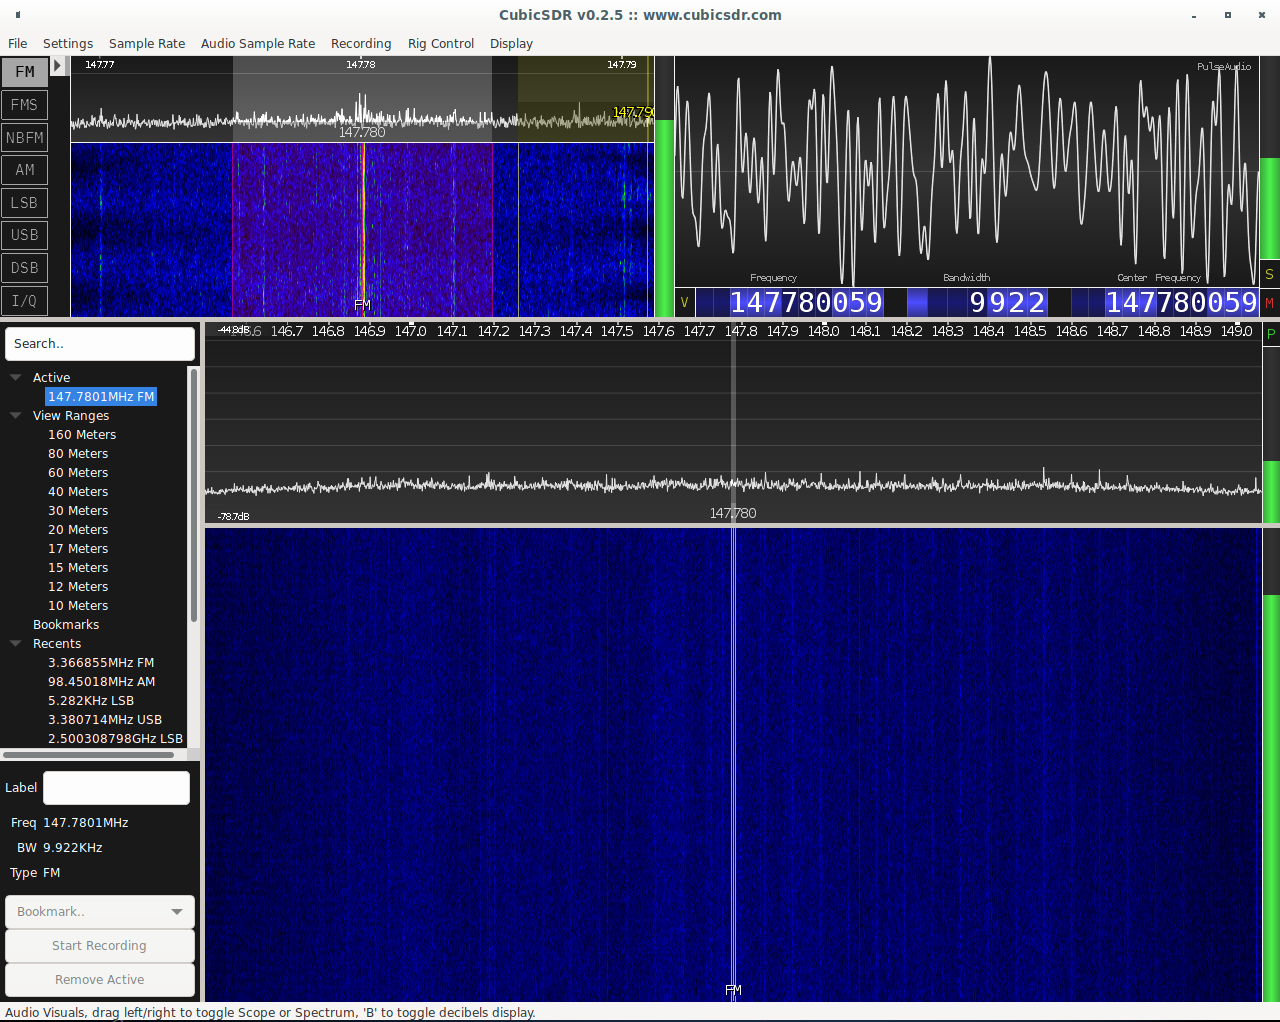Screen dimensions: 1280x1022
Task: Click the arrow button beside the FM button
Action: pyautogui.click(x=58, y=66)
